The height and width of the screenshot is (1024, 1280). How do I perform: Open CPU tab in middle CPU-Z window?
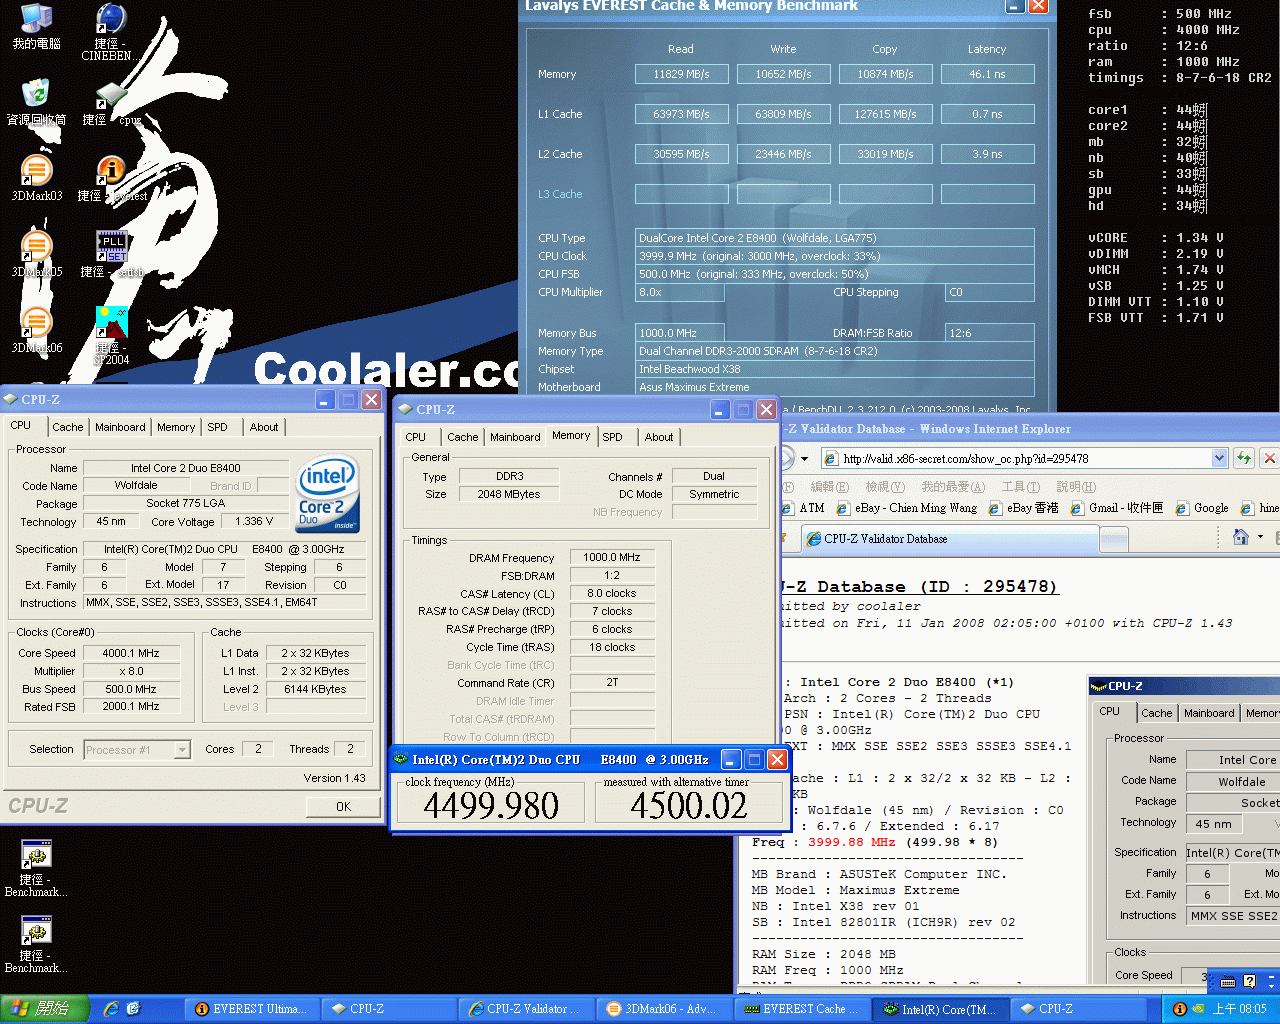(x=416, y=437)
